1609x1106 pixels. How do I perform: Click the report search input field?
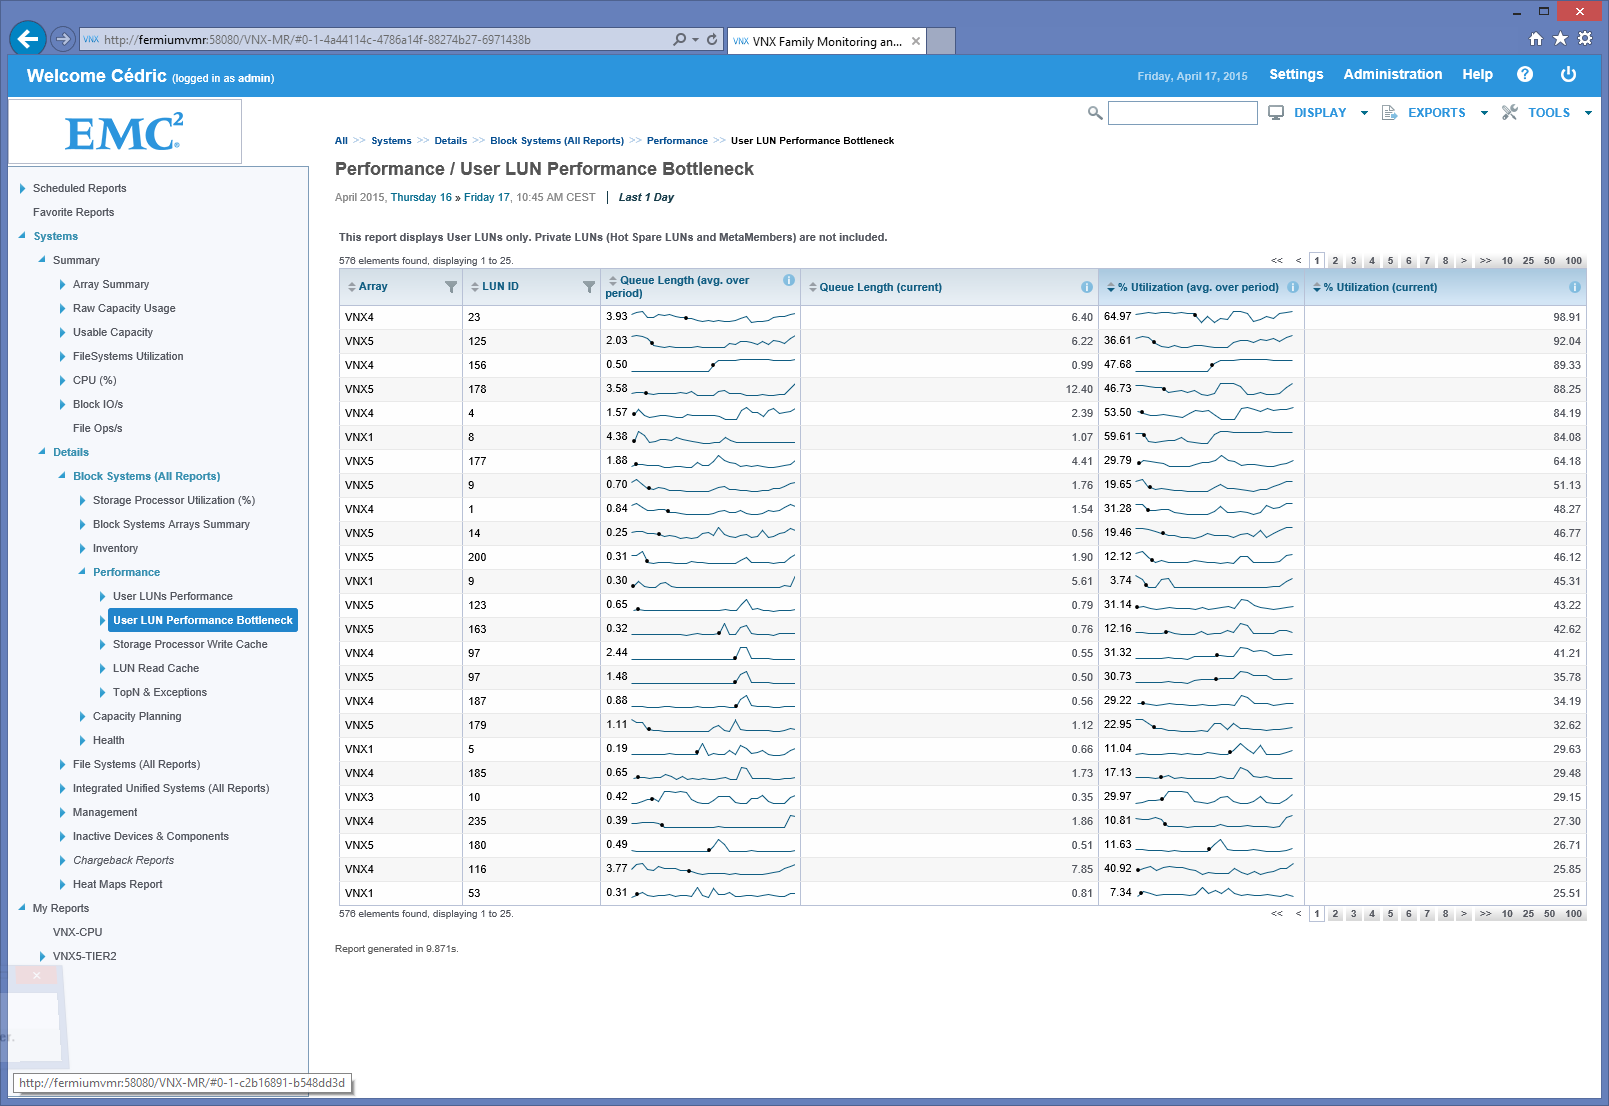point(1182,113)
